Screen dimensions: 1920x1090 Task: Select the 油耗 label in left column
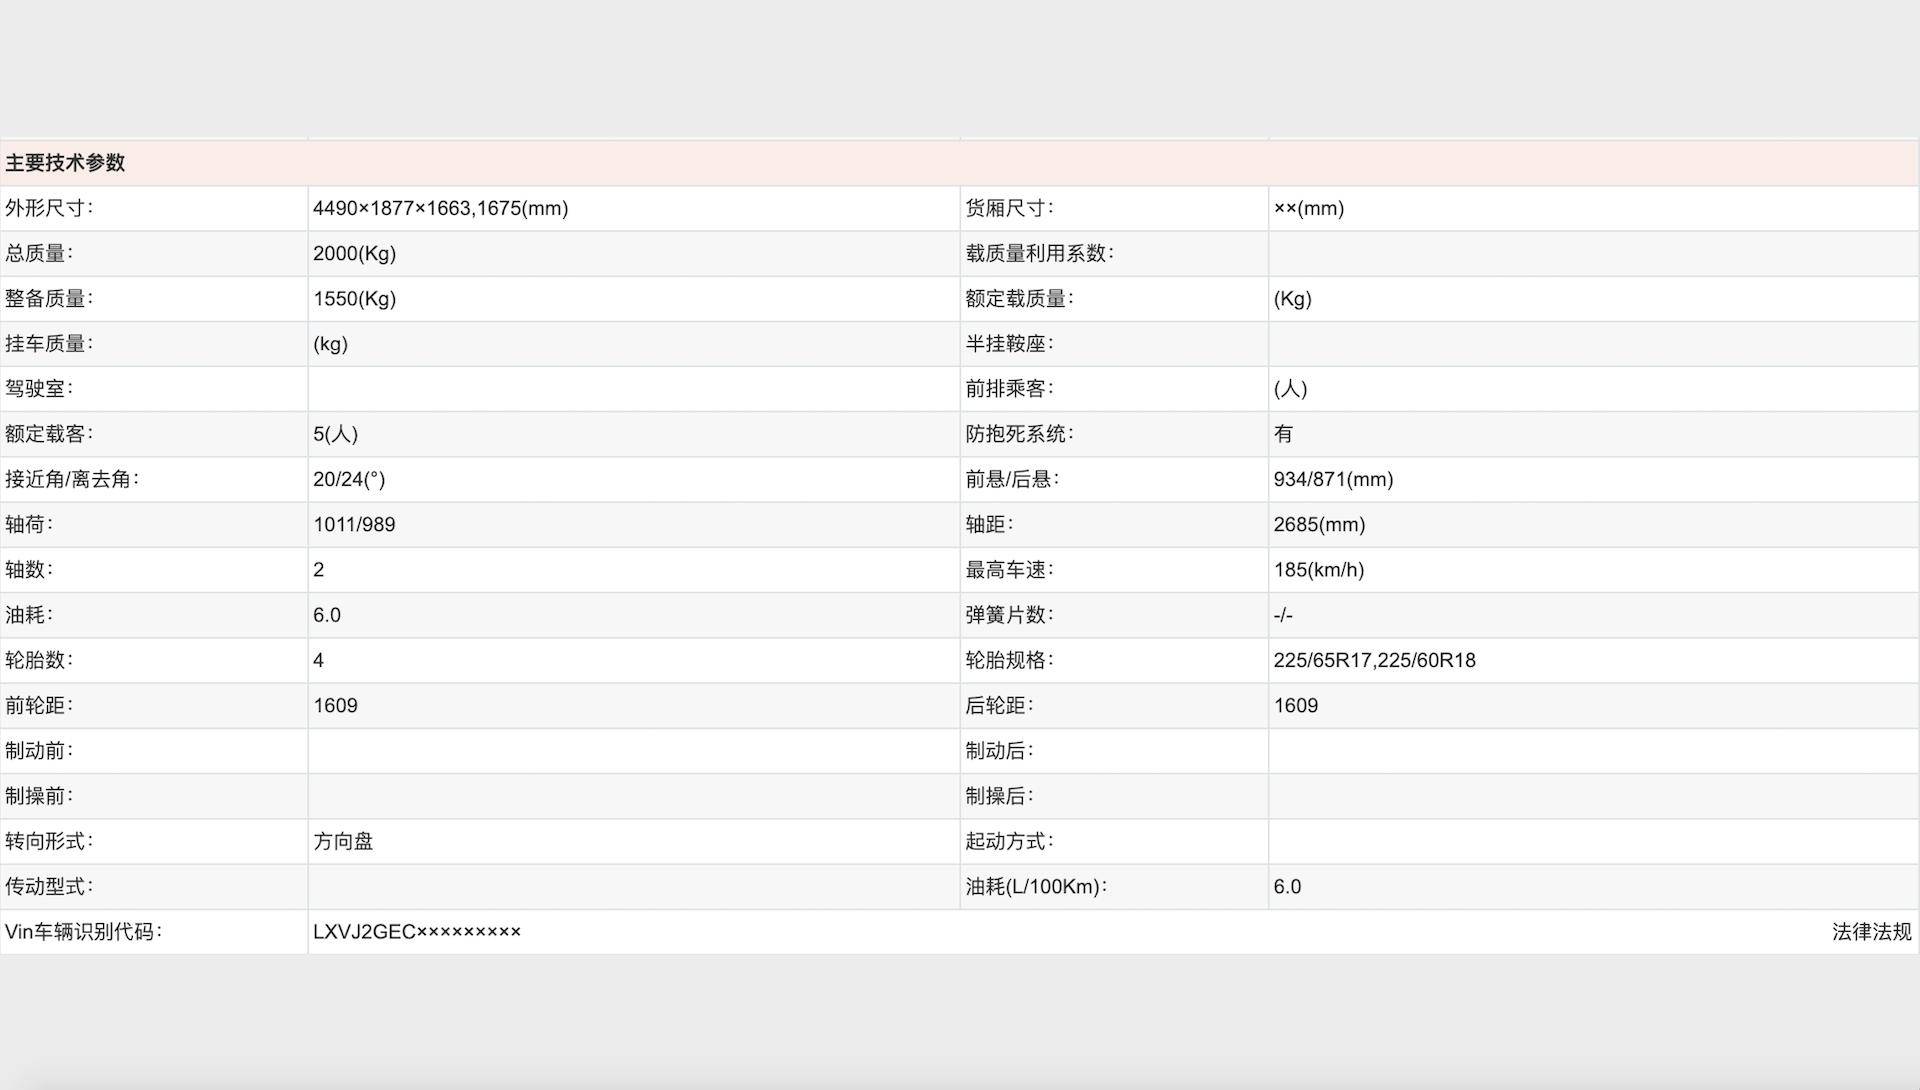[x=29, y=615]
